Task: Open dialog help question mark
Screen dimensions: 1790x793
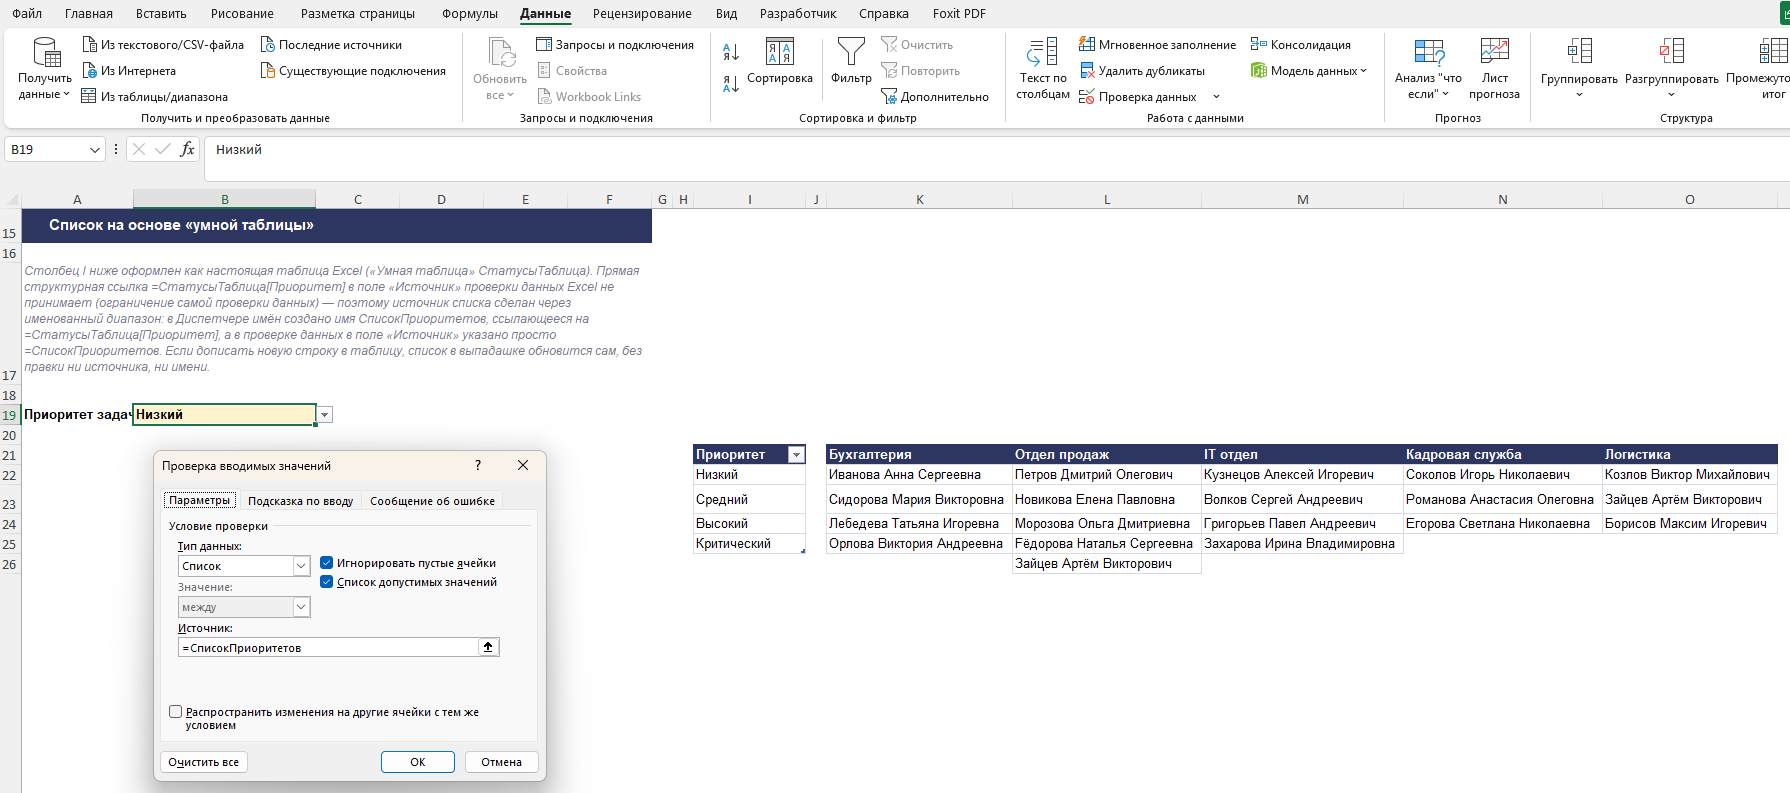Action: 478,465
